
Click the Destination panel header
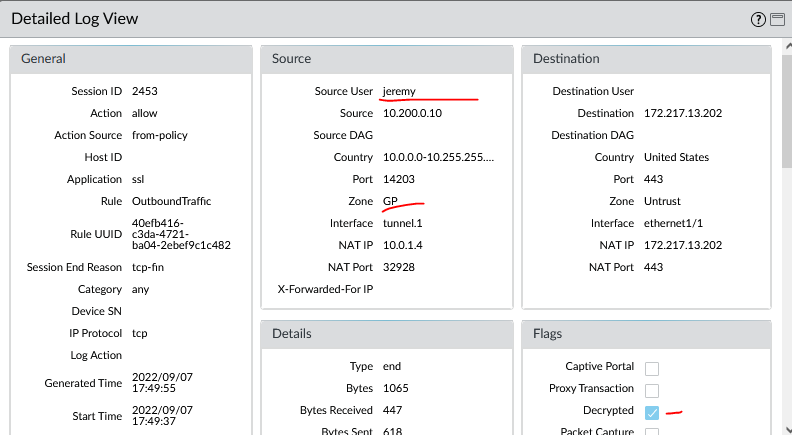click(646, 59)
